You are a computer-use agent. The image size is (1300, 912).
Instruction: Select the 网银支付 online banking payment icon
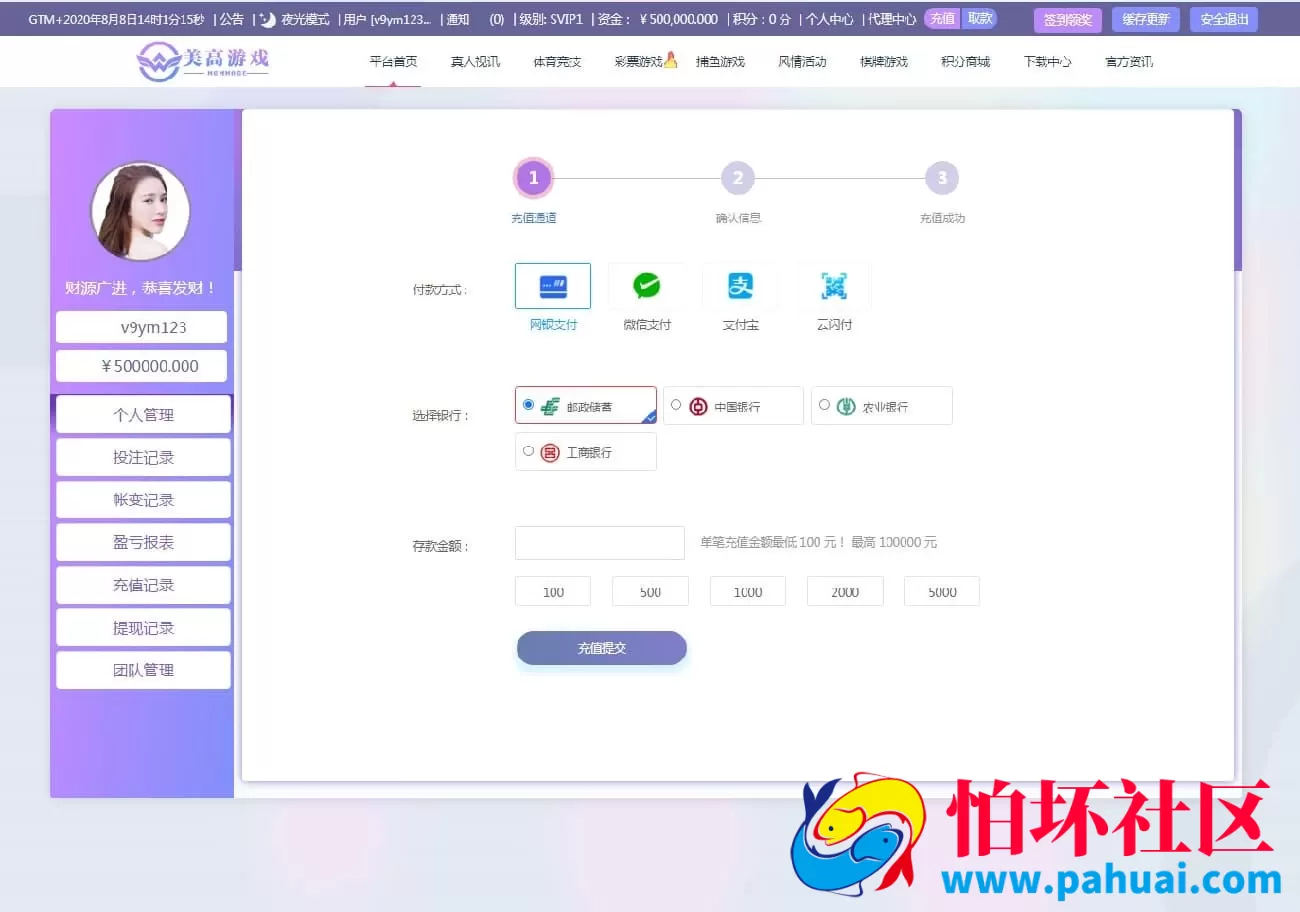click(552, 285)
